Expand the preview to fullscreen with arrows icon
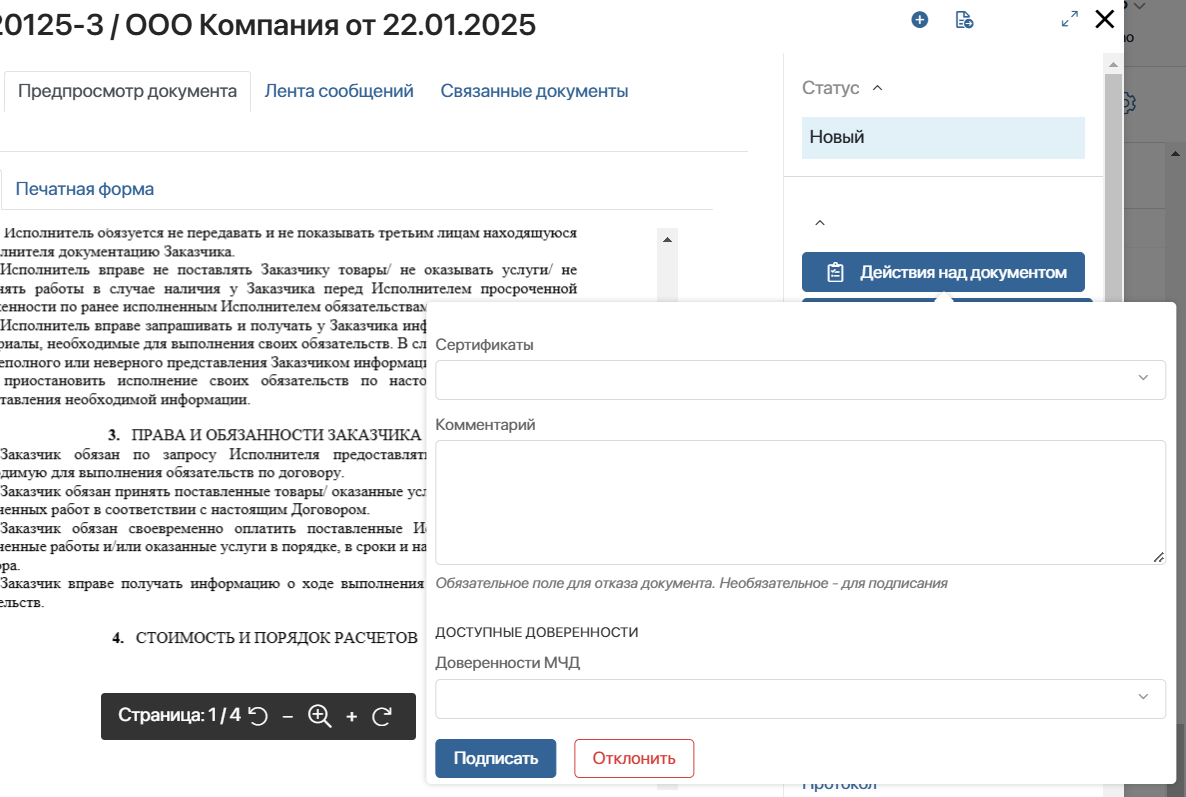 pyautogui.click(x=1069, y=17)
